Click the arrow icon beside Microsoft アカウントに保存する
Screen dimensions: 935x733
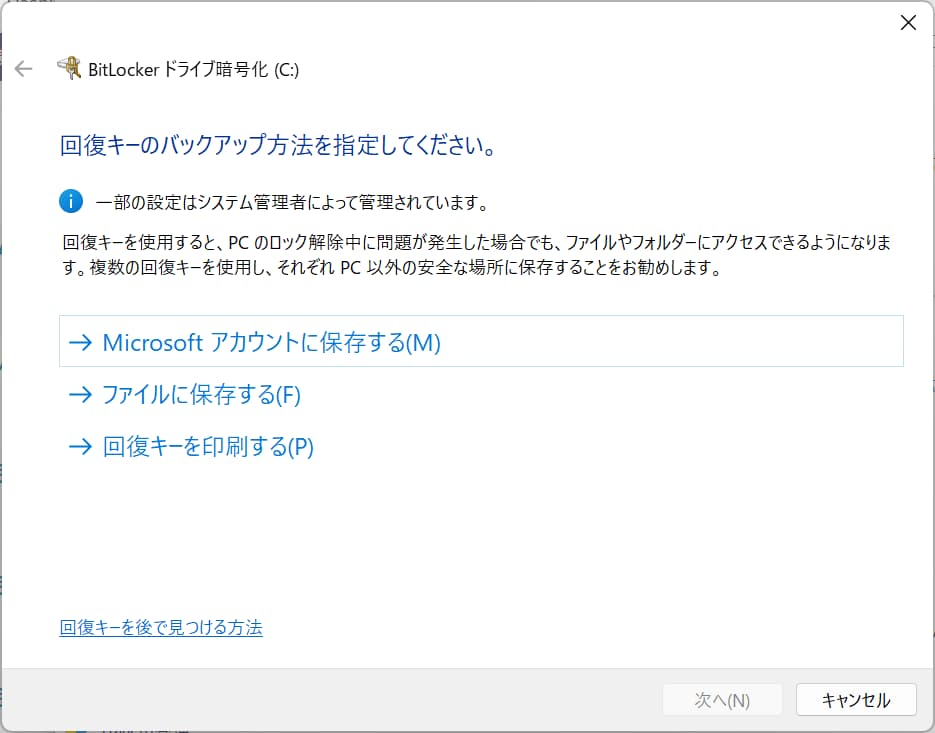pyautogui.click(x=80, y=341)
